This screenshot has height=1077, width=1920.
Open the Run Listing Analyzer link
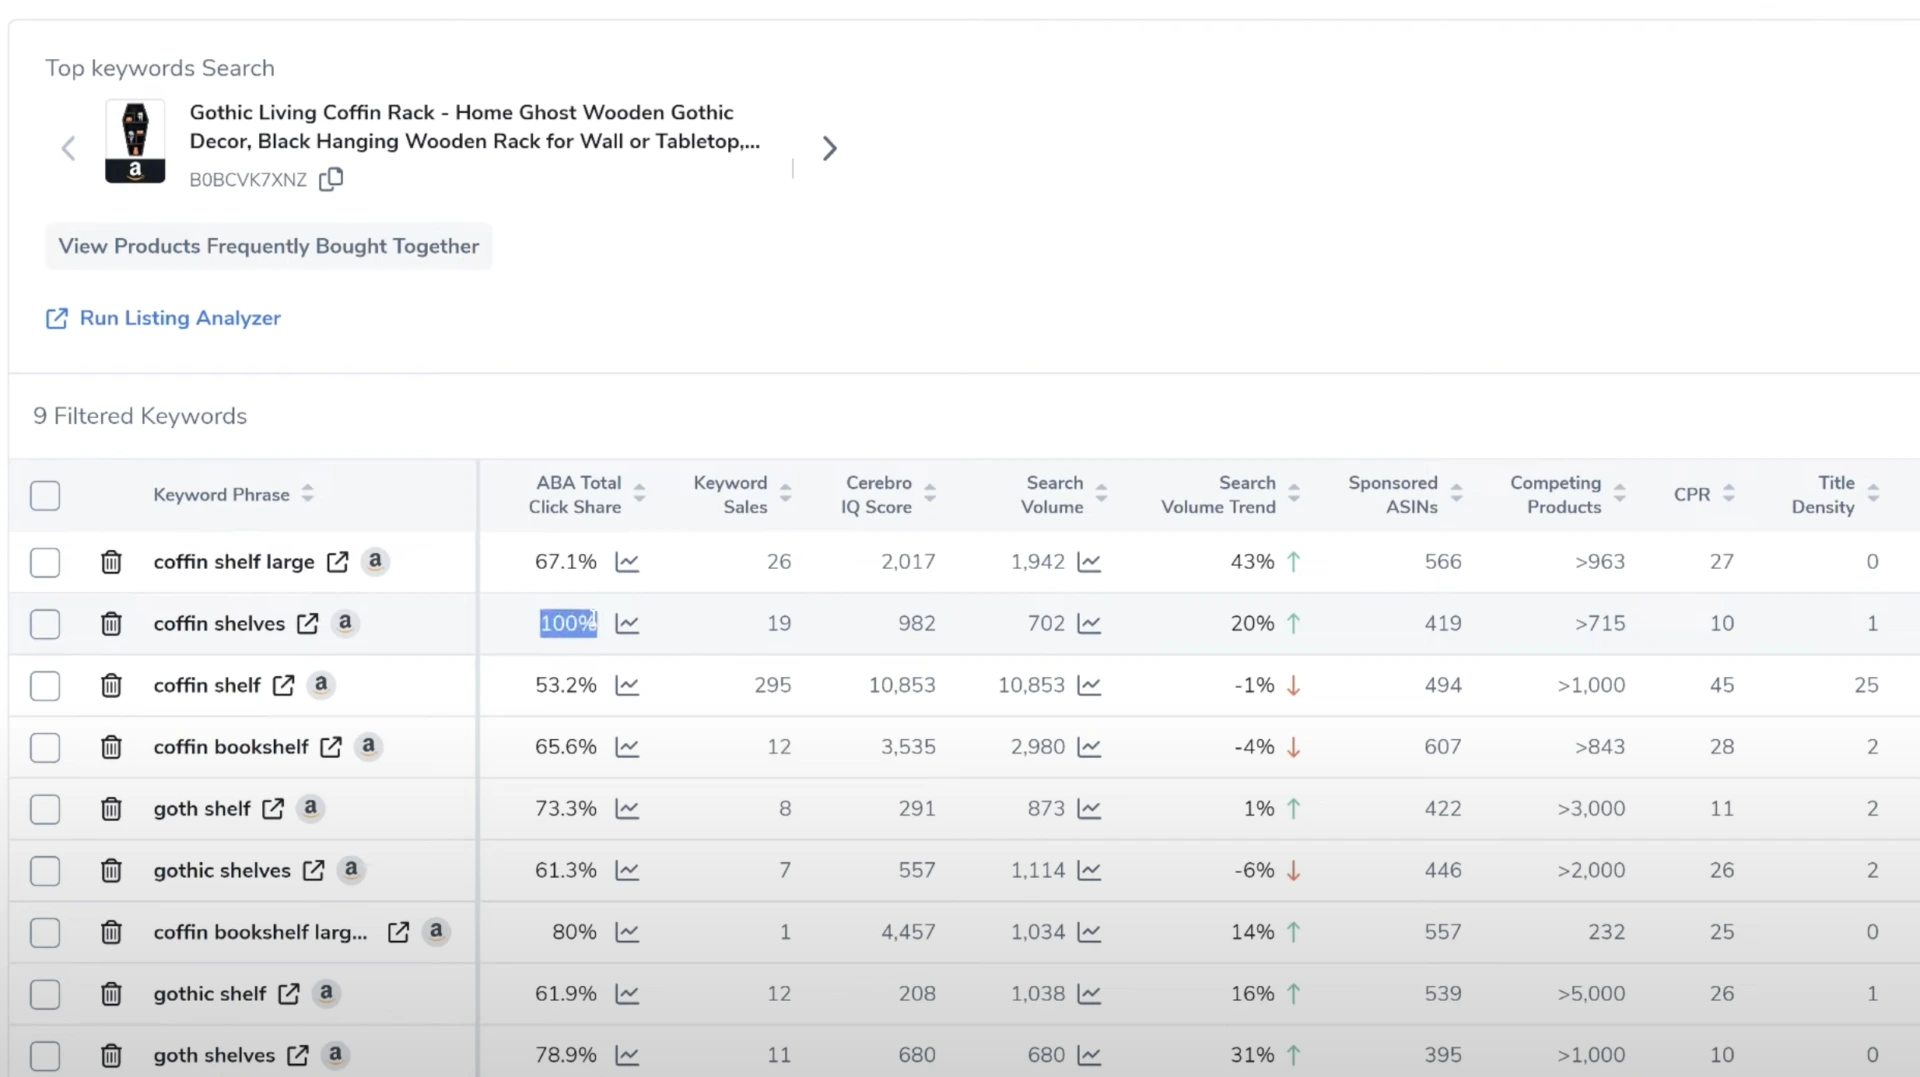pyautogui.click(x=180, y=318)
